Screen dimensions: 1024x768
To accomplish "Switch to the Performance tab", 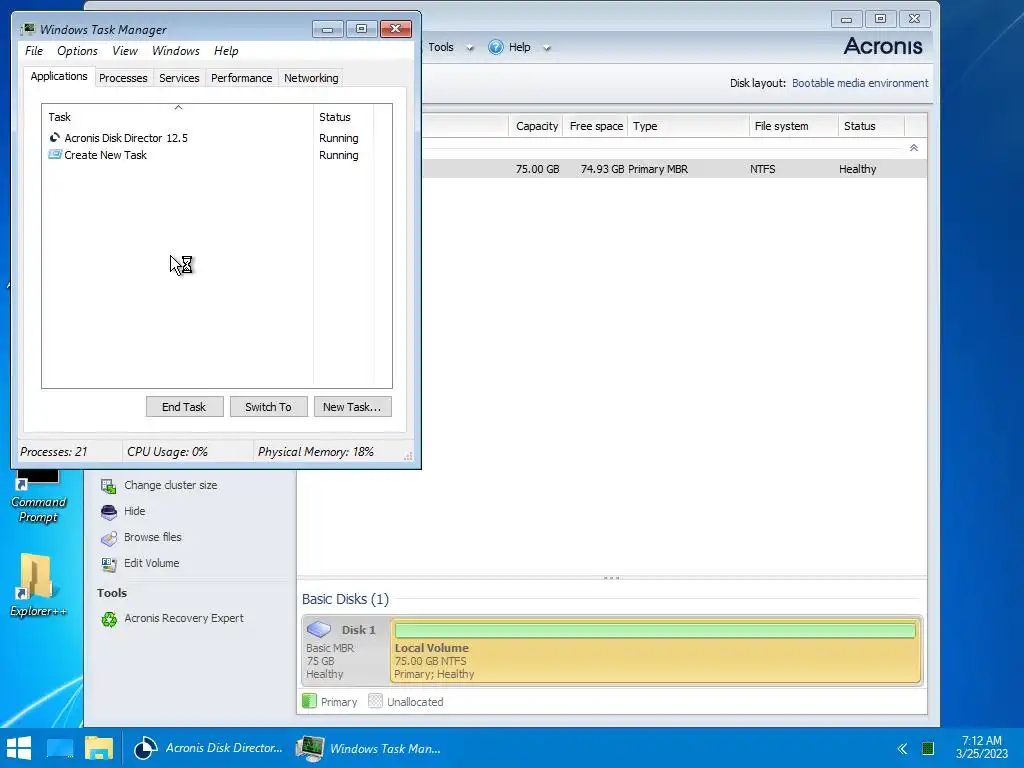I will [242, 78].
